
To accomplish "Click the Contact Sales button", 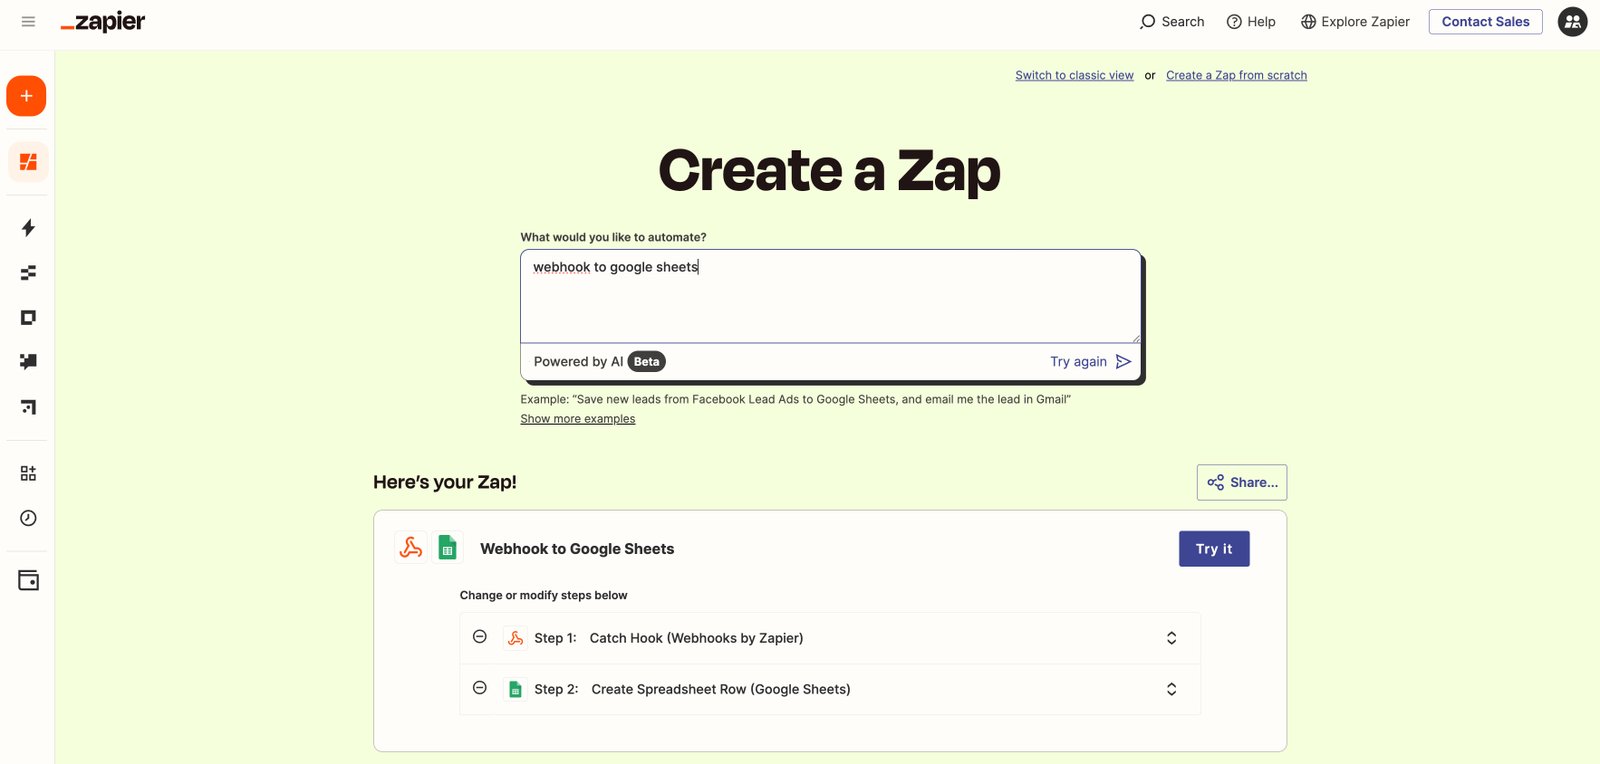I will click(x=1485, y=22).
